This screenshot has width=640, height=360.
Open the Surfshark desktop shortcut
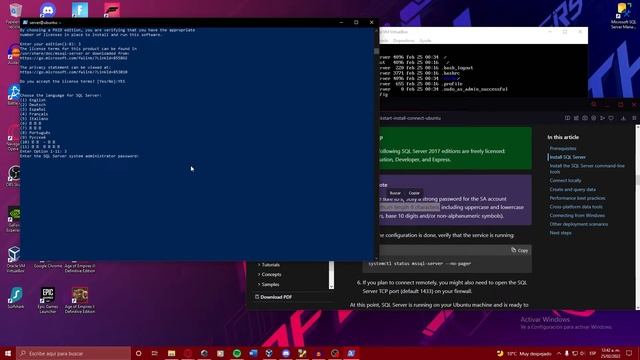[16, 298]
